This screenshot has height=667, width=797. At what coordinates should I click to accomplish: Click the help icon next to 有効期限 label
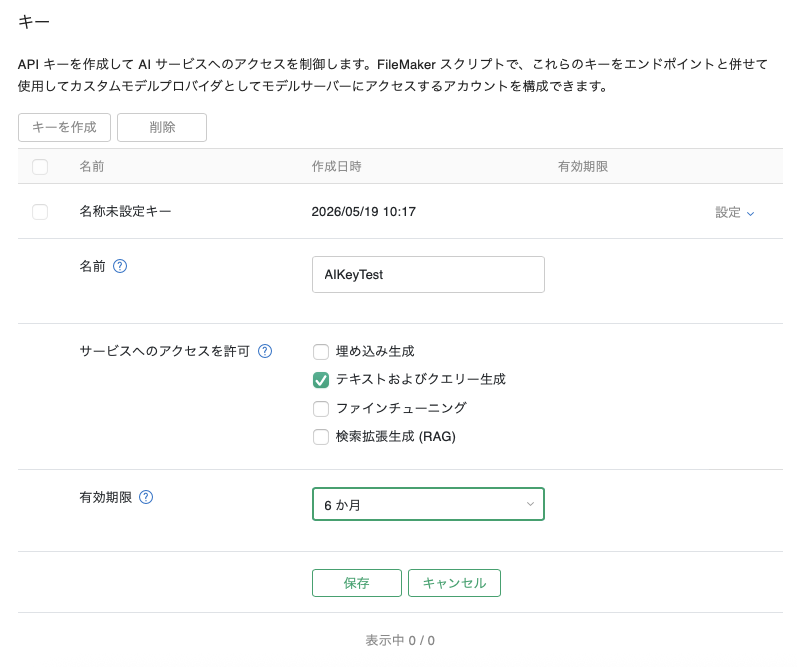(x=146, y=497)
